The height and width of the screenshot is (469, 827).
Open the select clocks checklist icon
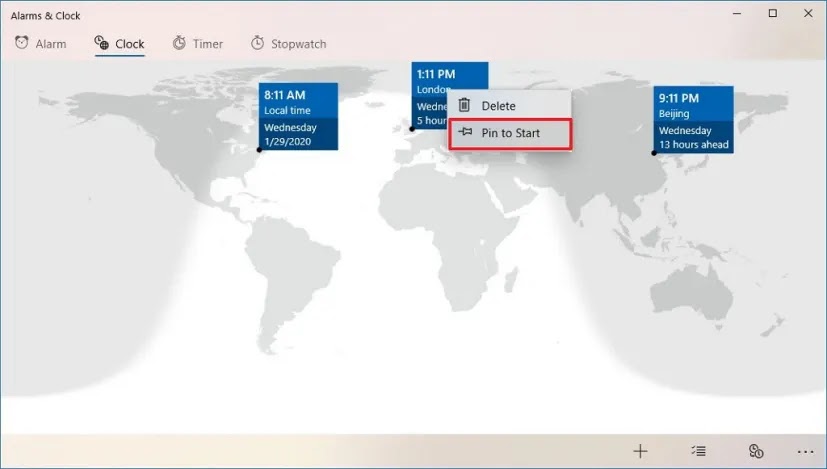tap(699, 451)
